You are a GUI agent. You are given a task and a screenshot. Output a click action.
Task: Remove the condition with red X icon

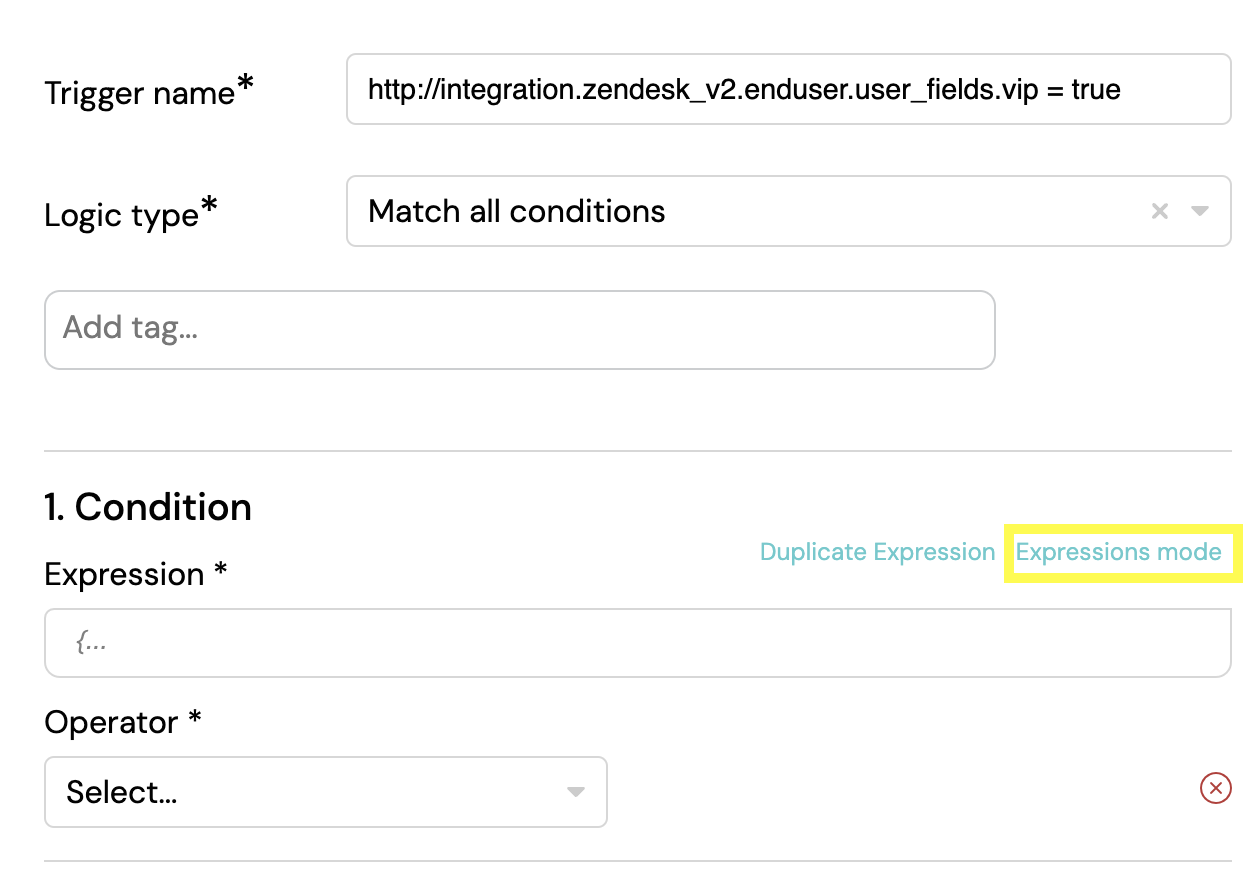[1215, 789]
